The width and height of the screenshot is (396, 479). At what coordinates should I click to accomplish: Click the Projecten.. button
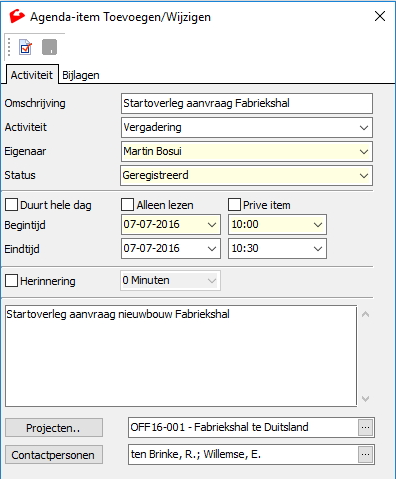[54, 428]
